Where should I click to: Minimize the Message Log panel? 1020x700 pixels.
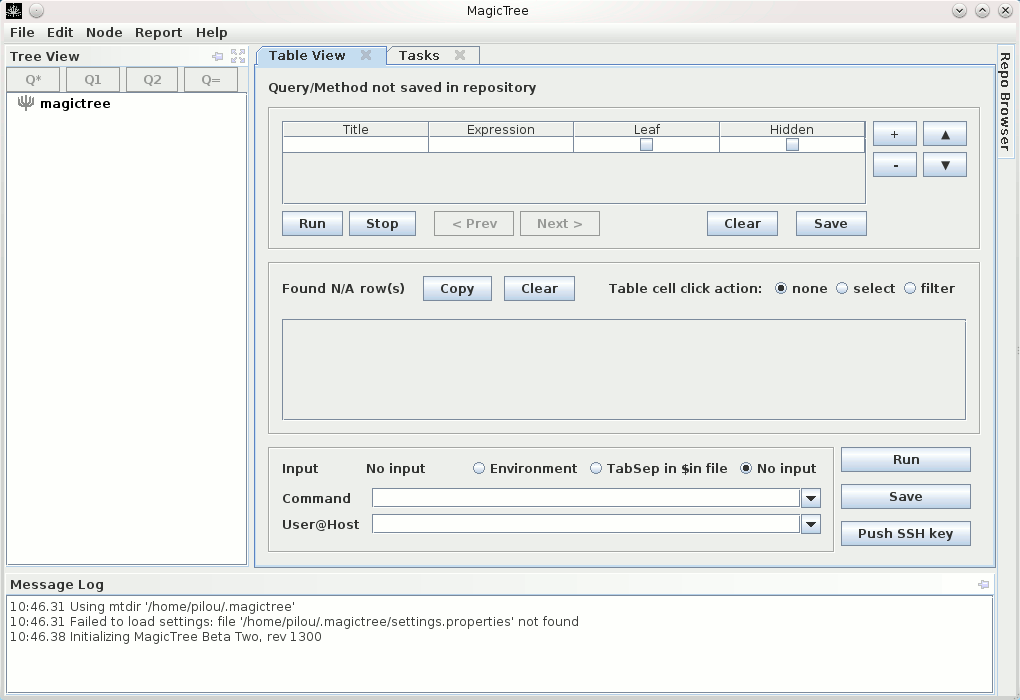[x=983, y=585]
